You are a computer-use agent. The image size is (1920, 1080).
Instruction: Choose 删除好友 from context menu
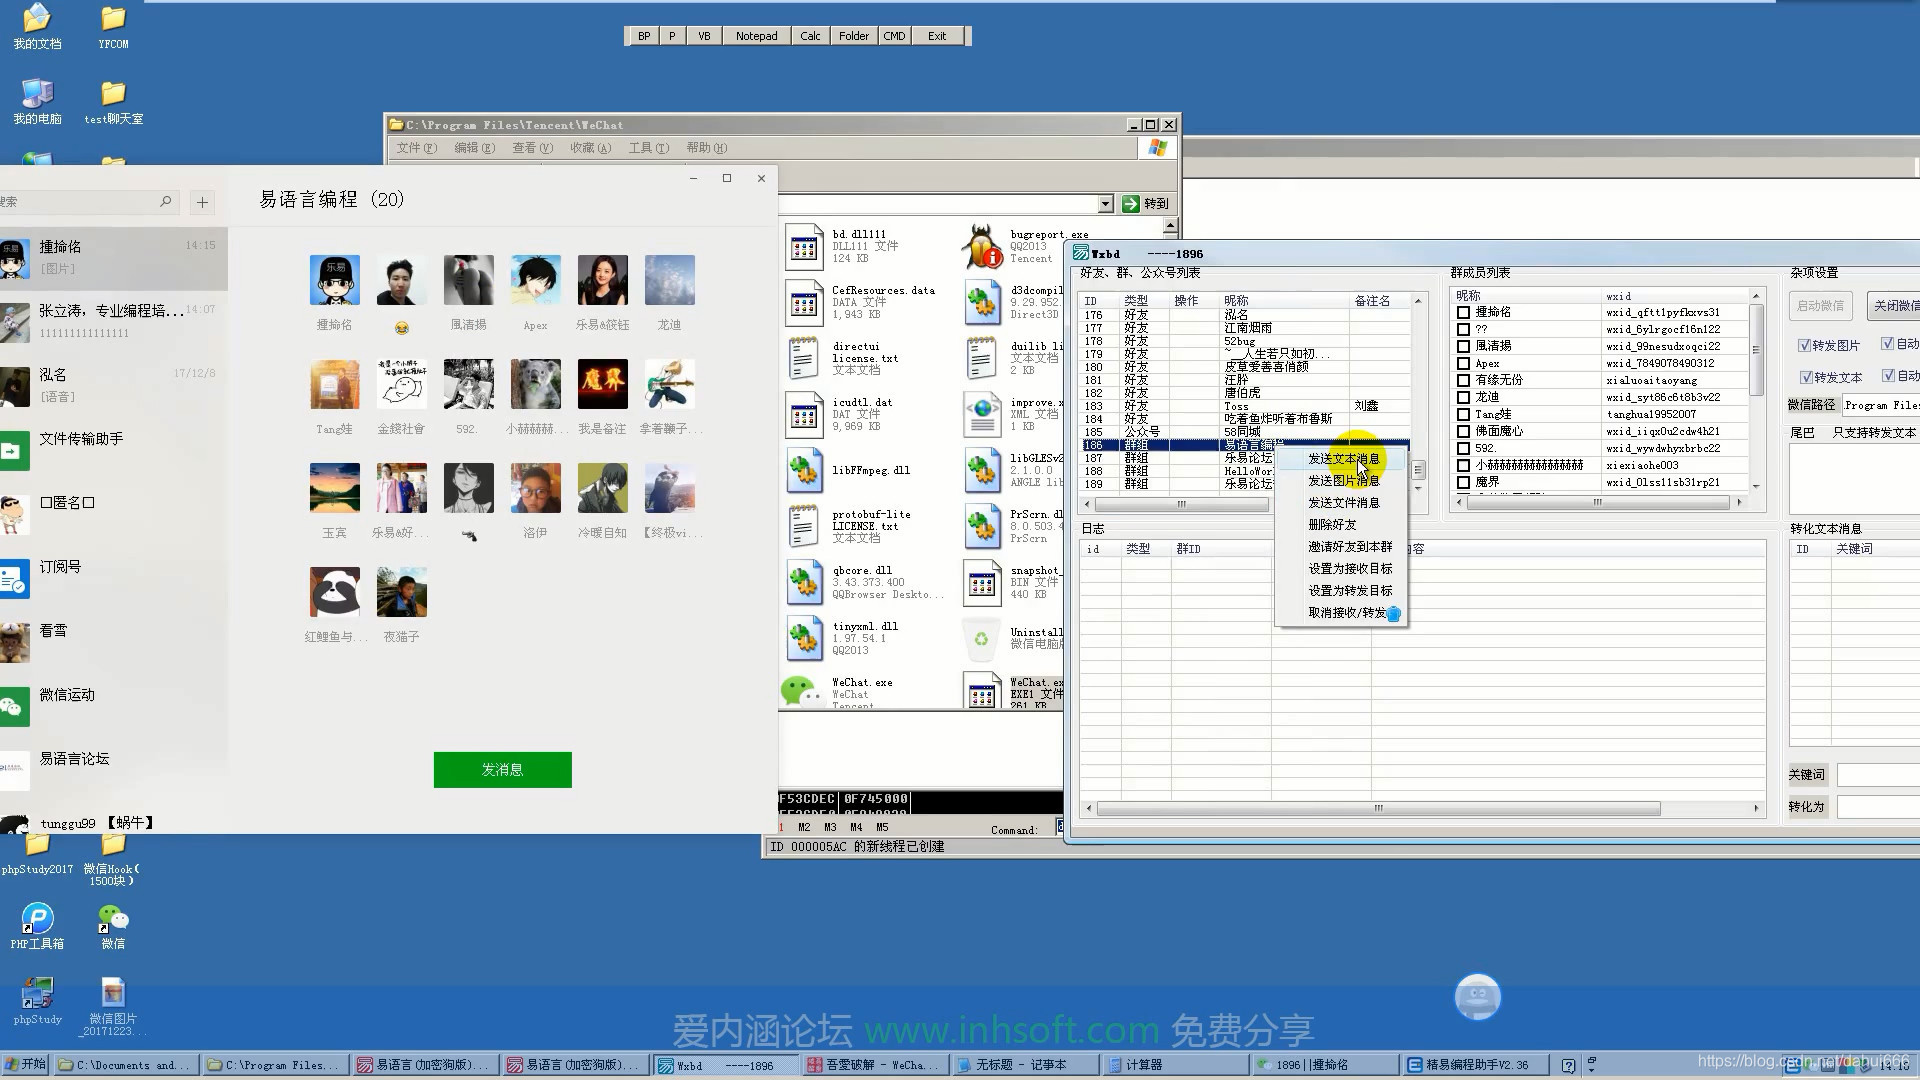1342,525
